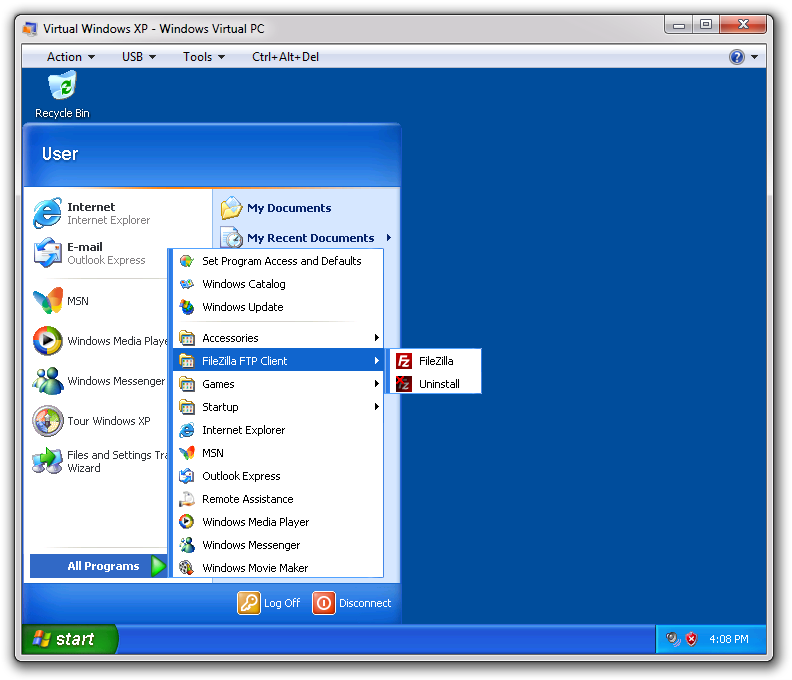Image resolution: width=792 pixels, height=680 pixels.
Task: Expand the Accessories submenu
Action: click(230, 338)
